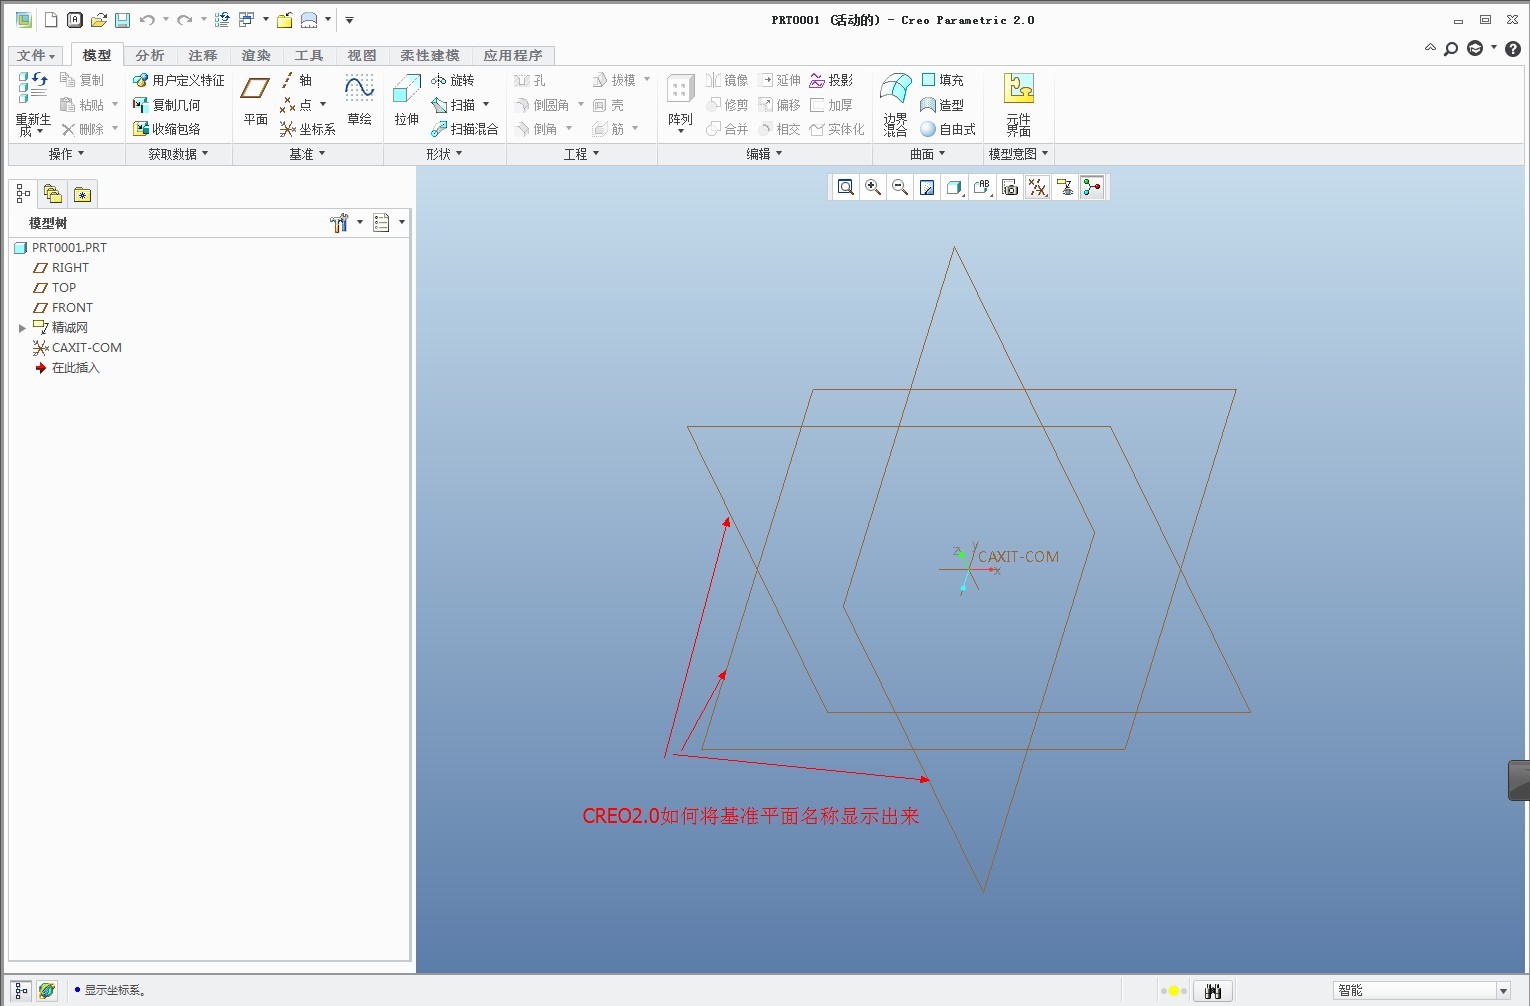Open model tree settings hammer icon

pyautogui.click(x=339, y=223)
